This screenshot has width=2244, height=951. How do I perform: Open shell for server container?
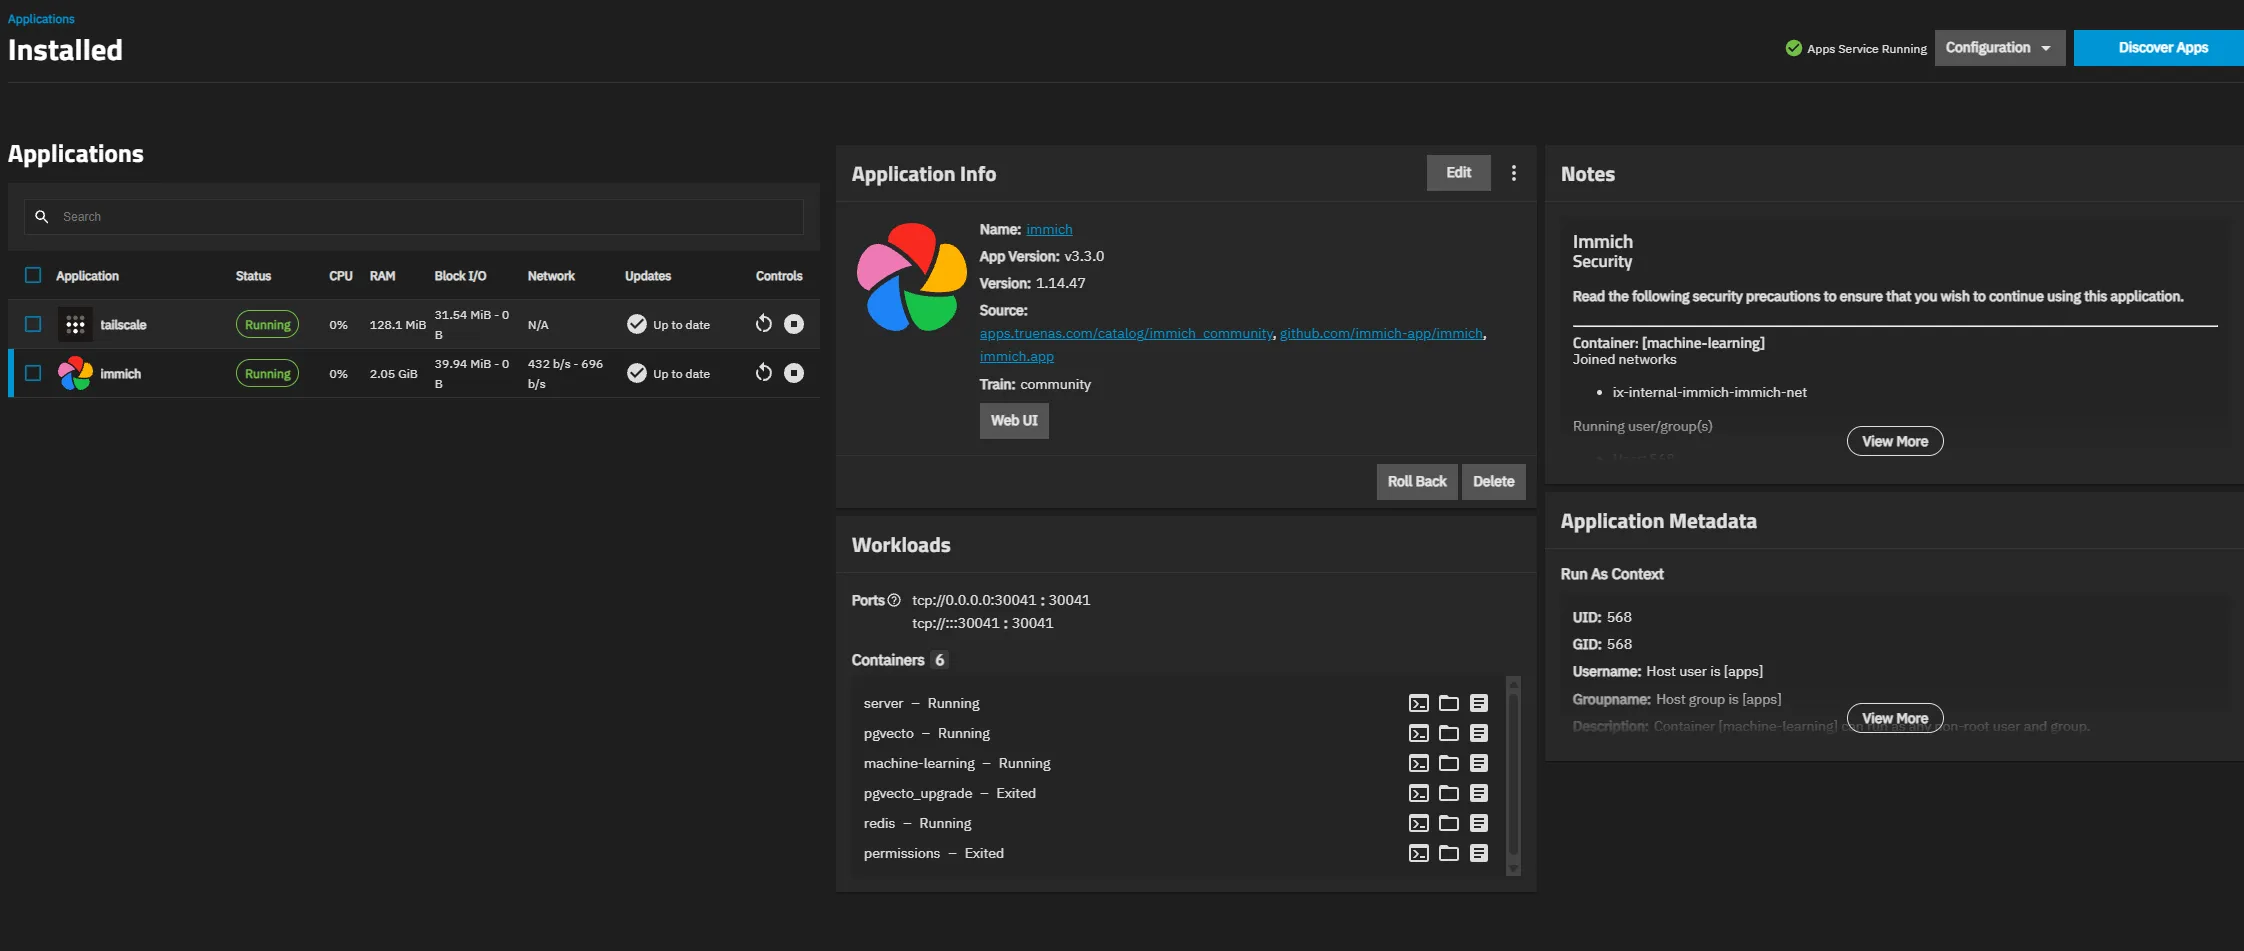click(1418, 703)
